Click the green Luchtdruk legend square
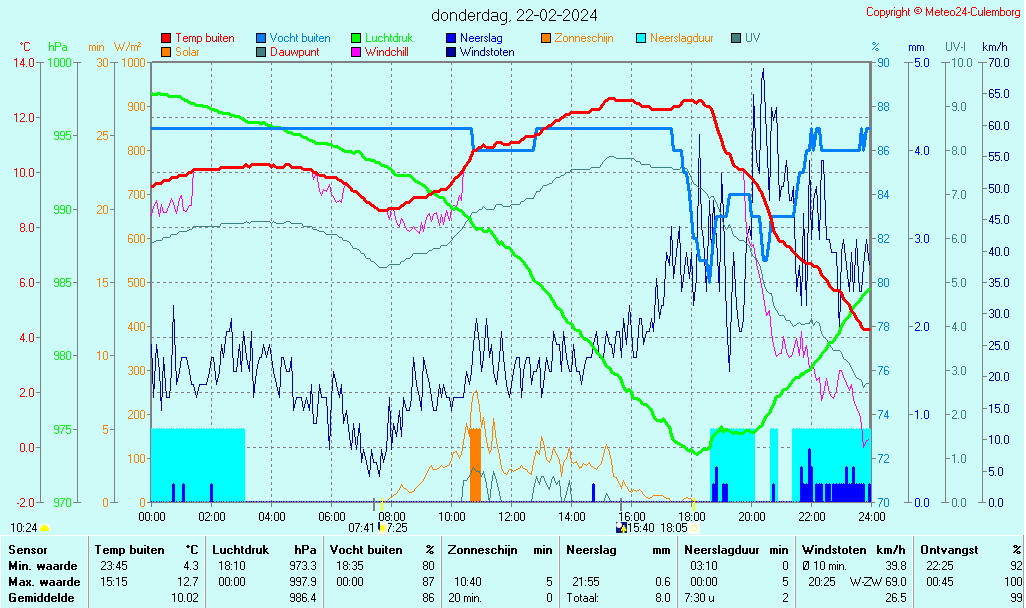 pyautogui.click(x=356, y=38)
